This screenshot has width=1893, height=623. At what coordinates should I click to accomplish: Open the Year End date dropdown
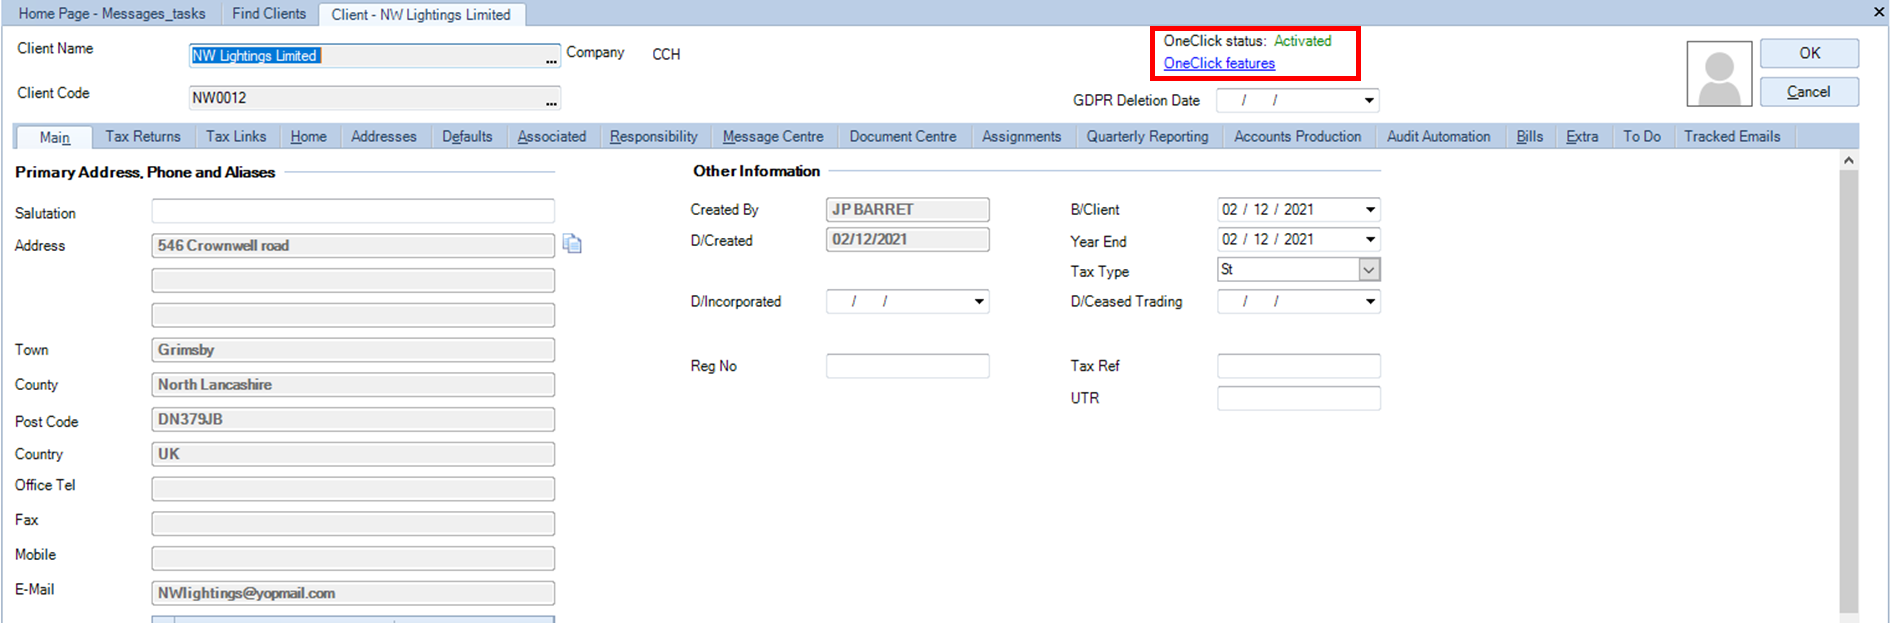pos(1370,240)
